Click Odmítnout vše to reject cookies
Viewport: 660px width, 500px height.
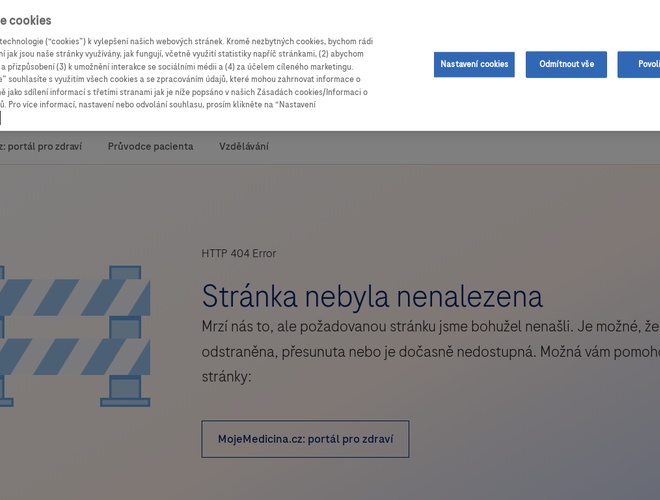[566, 65]
